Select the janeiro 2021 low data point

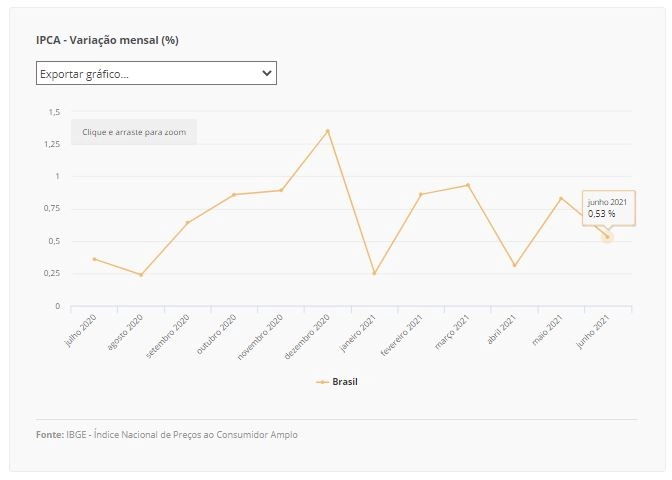pos(374,273)
